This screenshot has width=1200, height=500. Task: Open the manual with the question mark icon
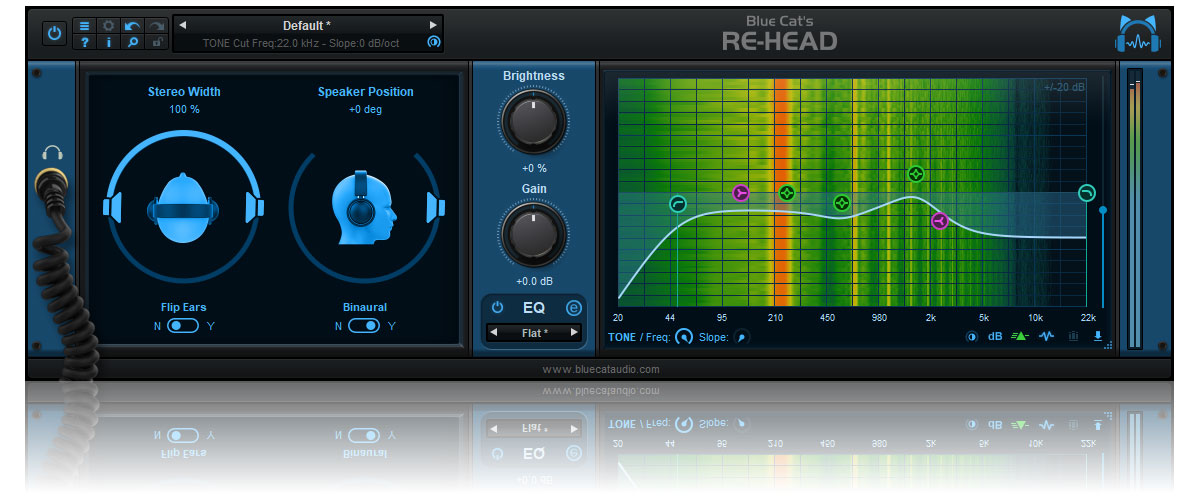85,42
